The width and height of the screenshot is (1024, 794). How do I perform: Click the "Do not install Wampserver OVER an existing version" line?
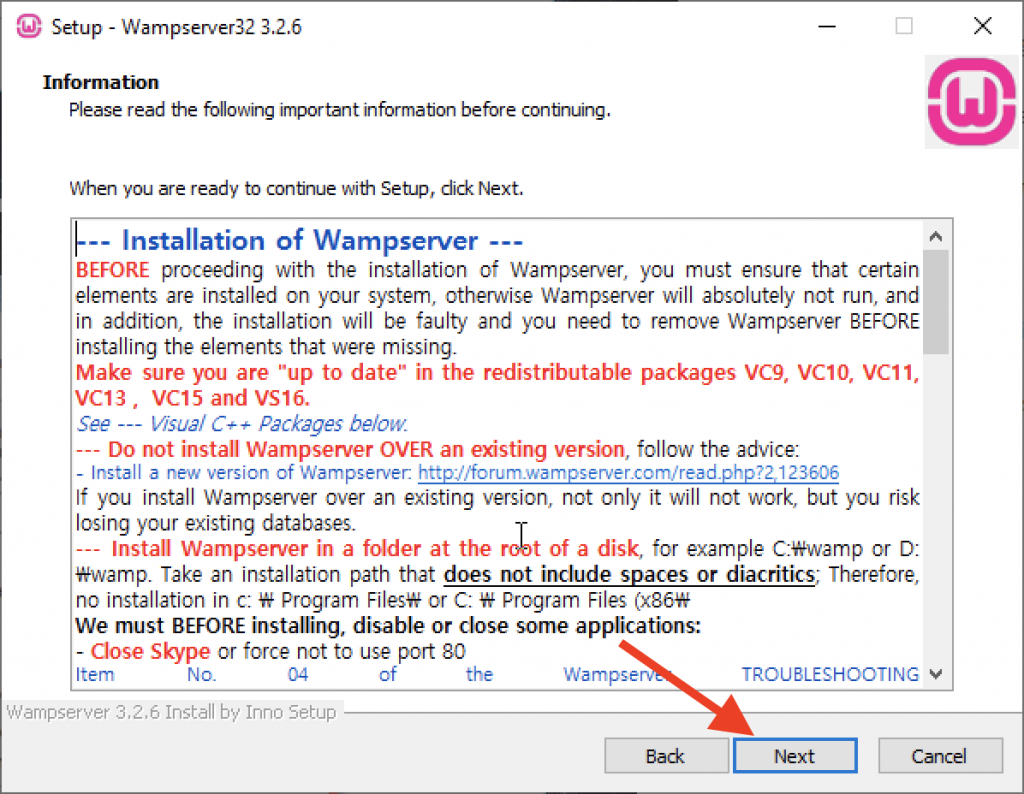(350, 449)
